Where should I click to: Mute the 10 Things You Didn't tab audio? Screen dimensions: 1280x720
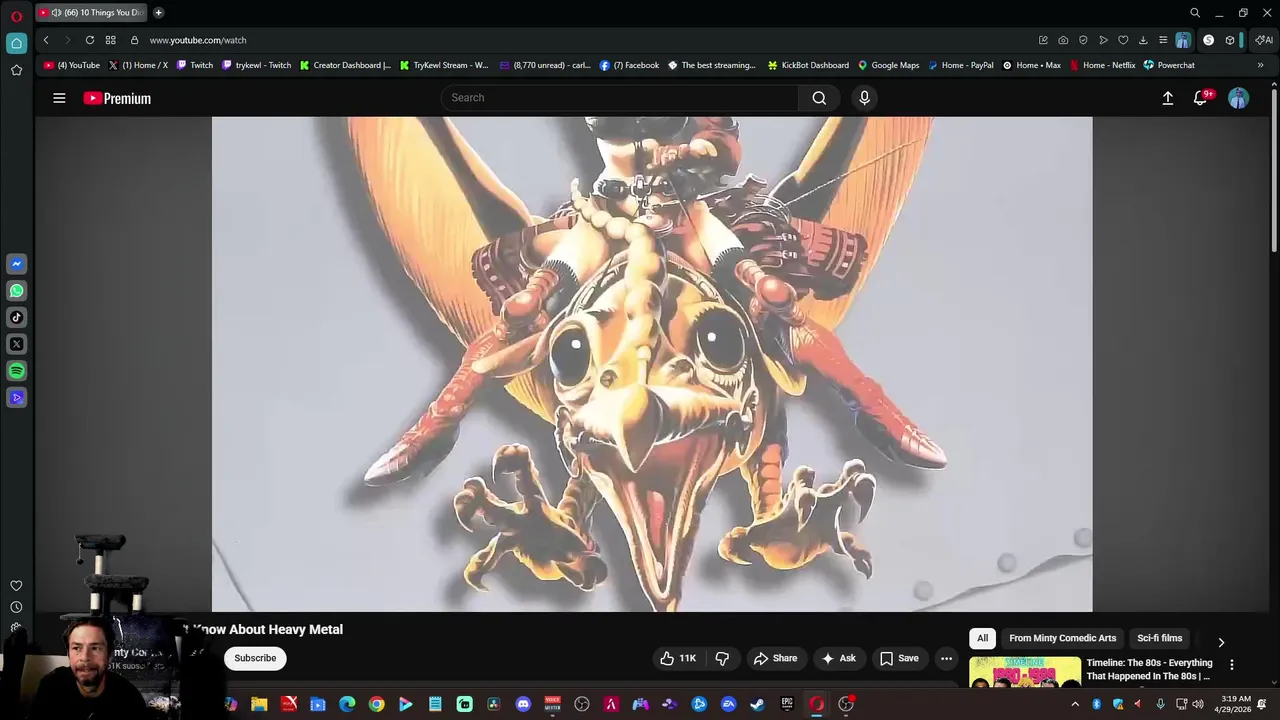pyautogui.click(x=56, y=13)
